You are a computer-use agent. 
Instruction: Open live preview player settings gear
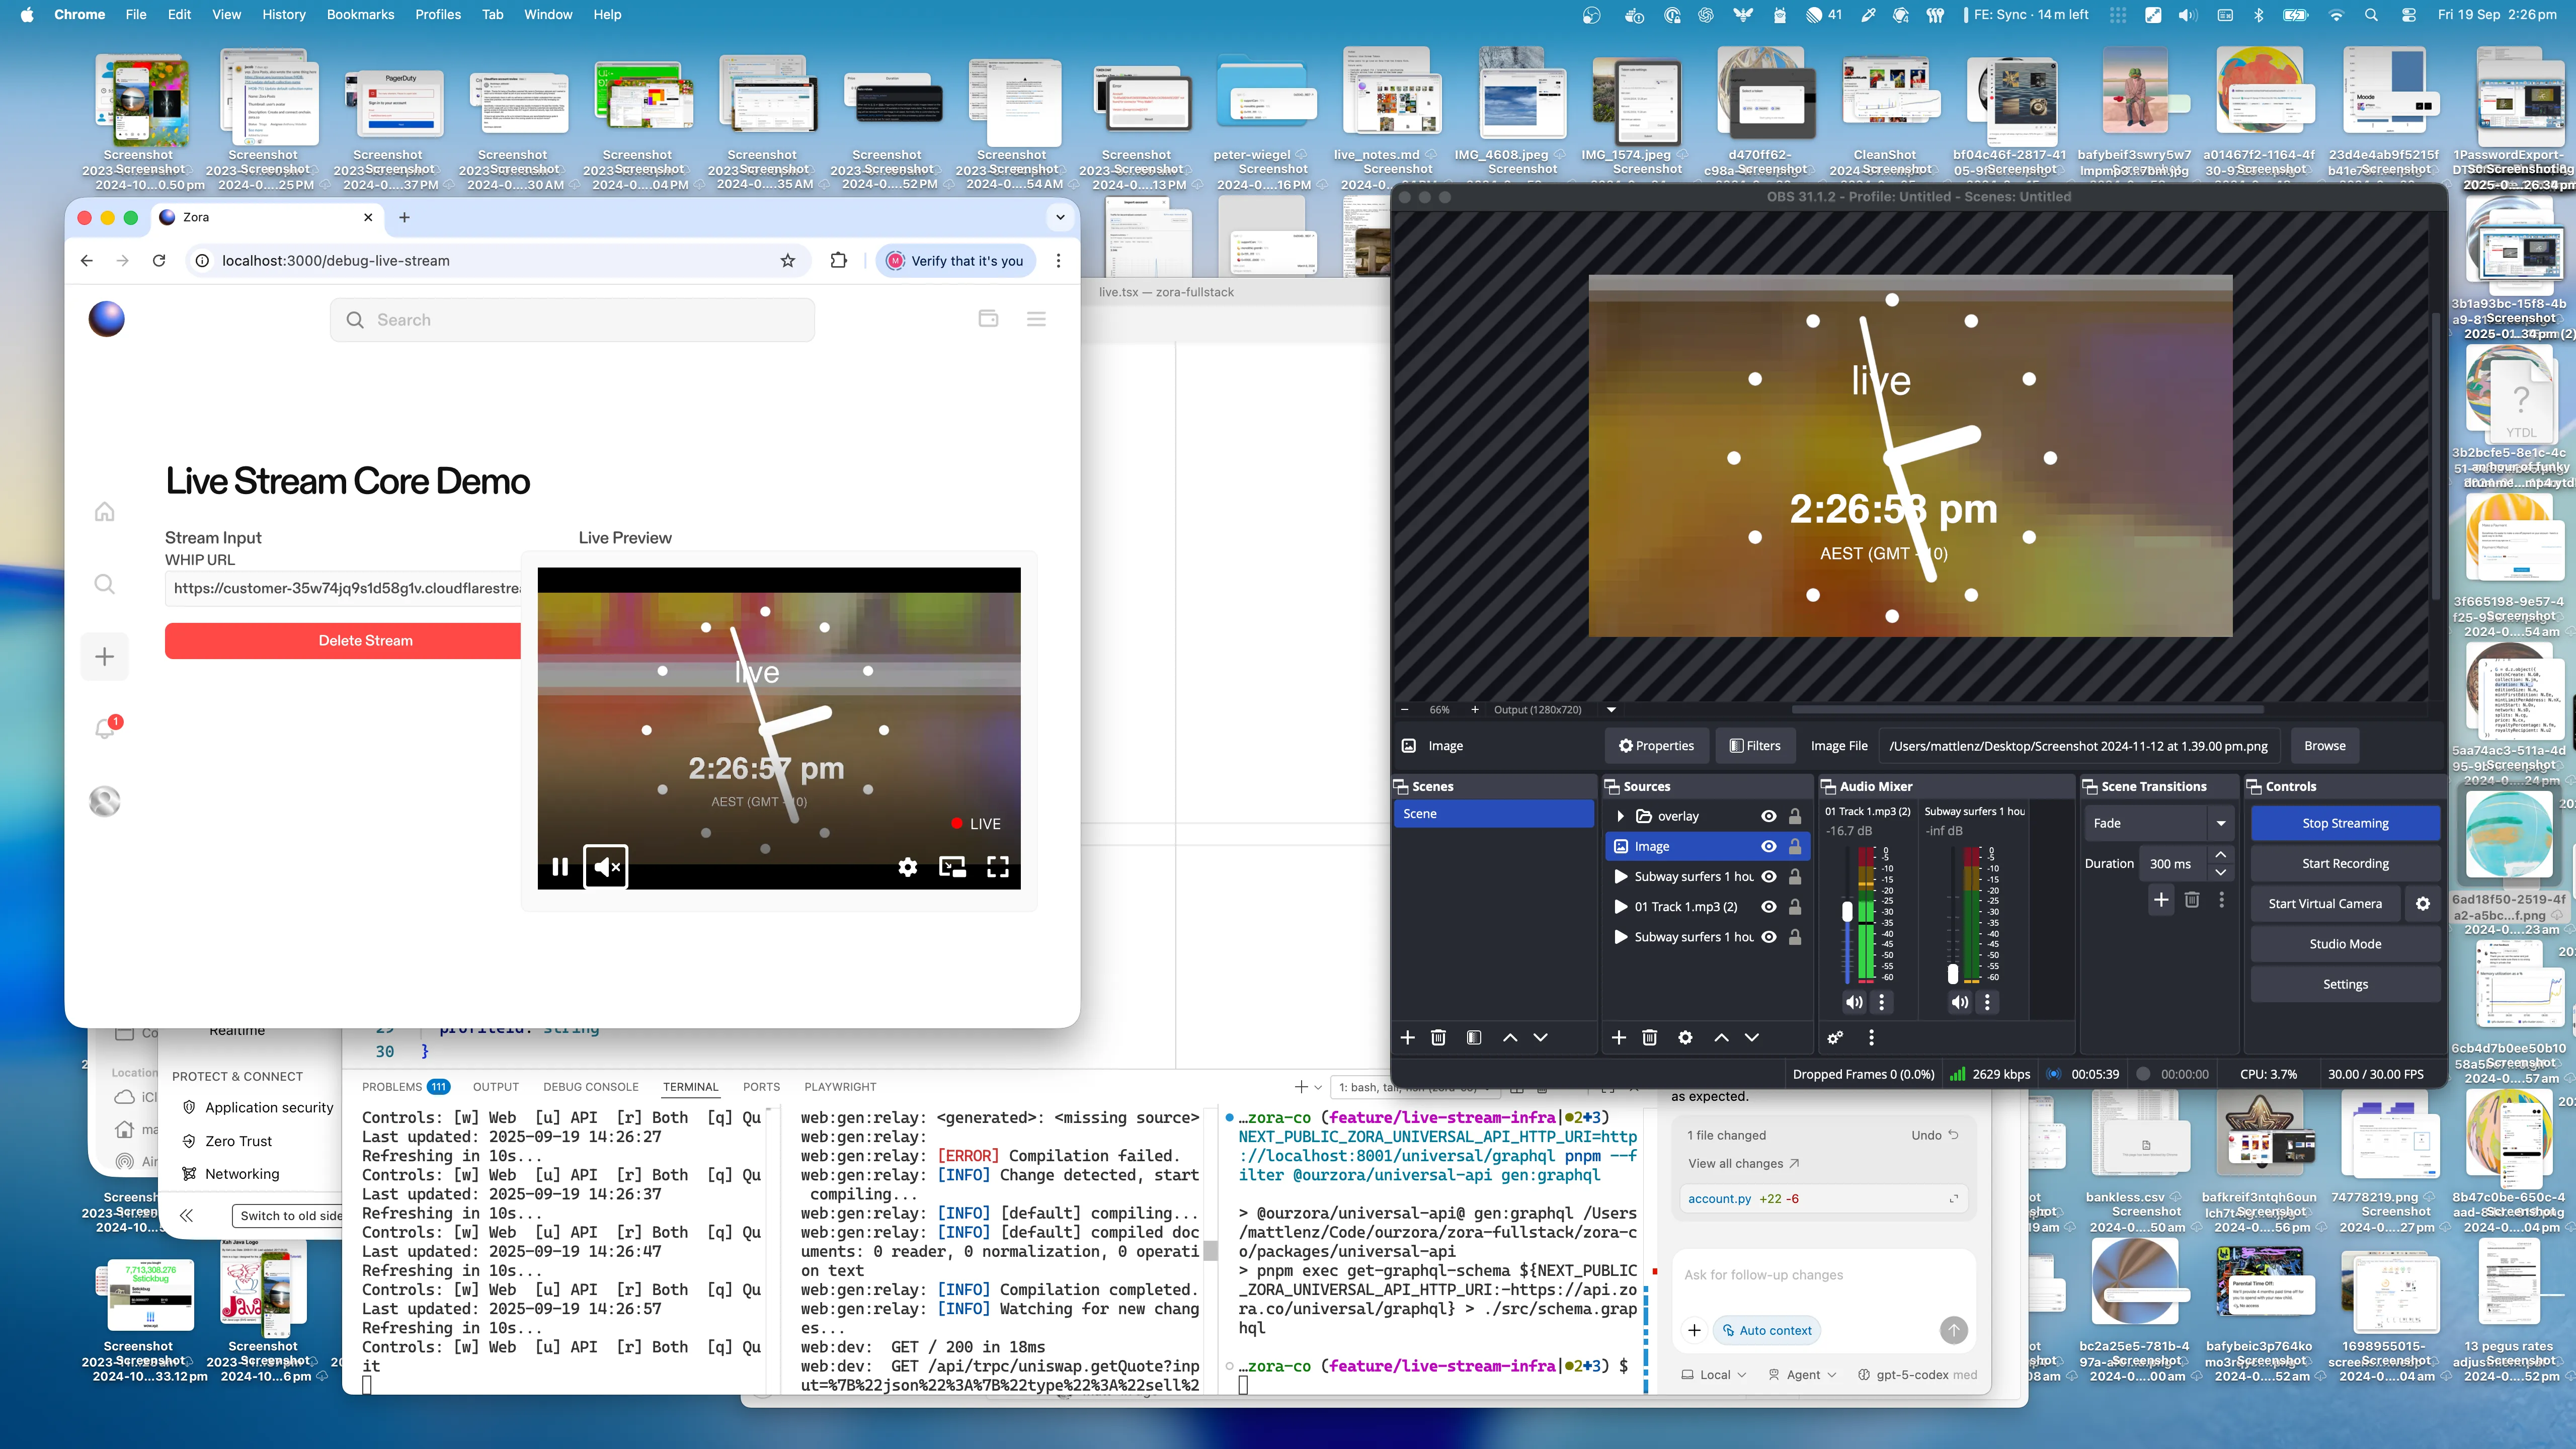coord(907,866)
